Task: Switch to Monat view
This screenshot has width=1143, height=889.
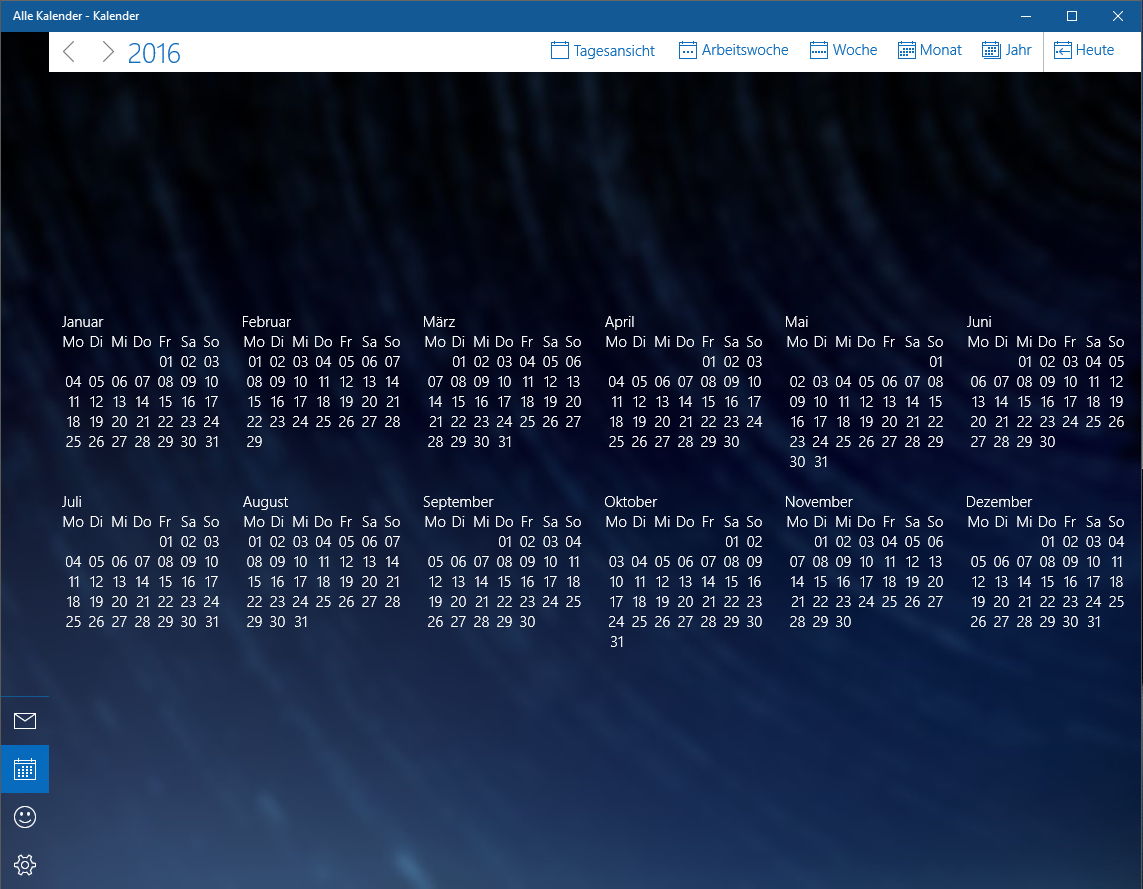Action: [x=929, y=50]
